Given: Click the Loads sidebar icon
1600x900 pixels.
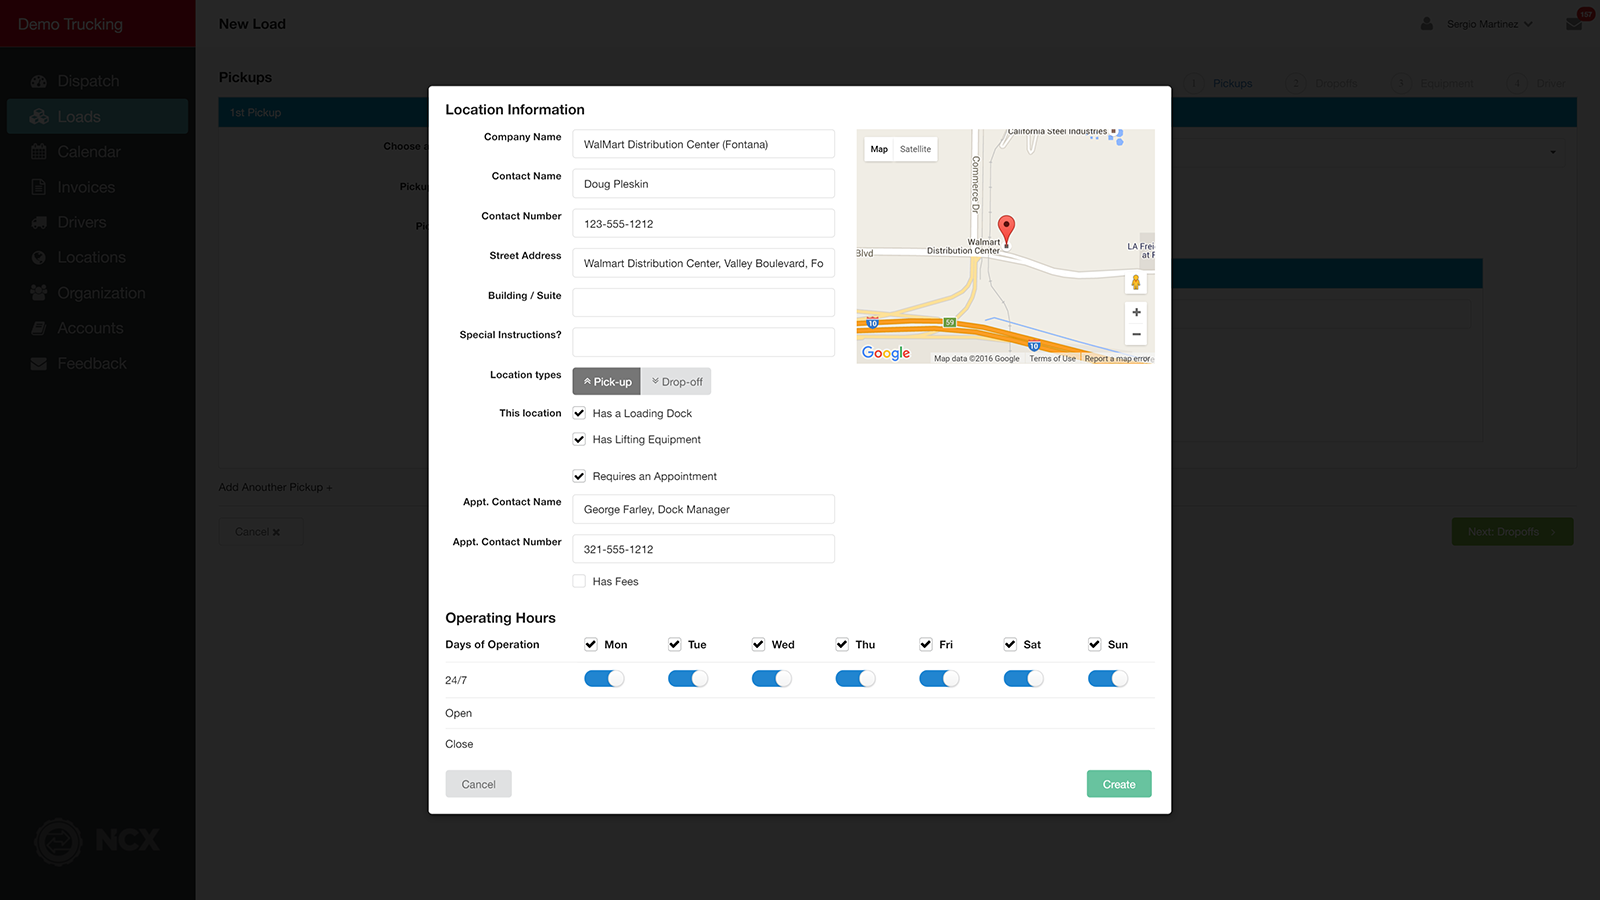Looking at the screenshot, I should coord(39,117).
